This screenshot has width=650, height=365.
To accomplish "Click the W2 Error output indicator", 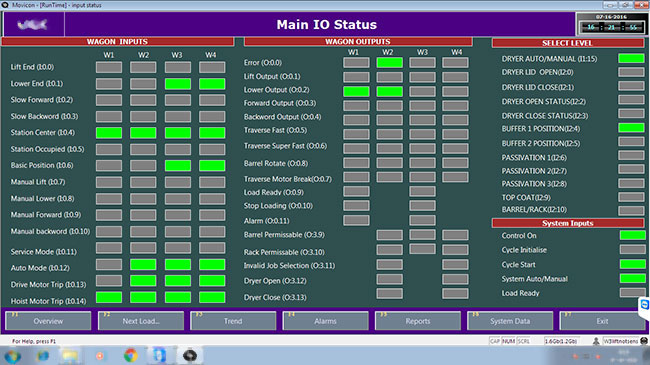I will [x=390, y=63].
